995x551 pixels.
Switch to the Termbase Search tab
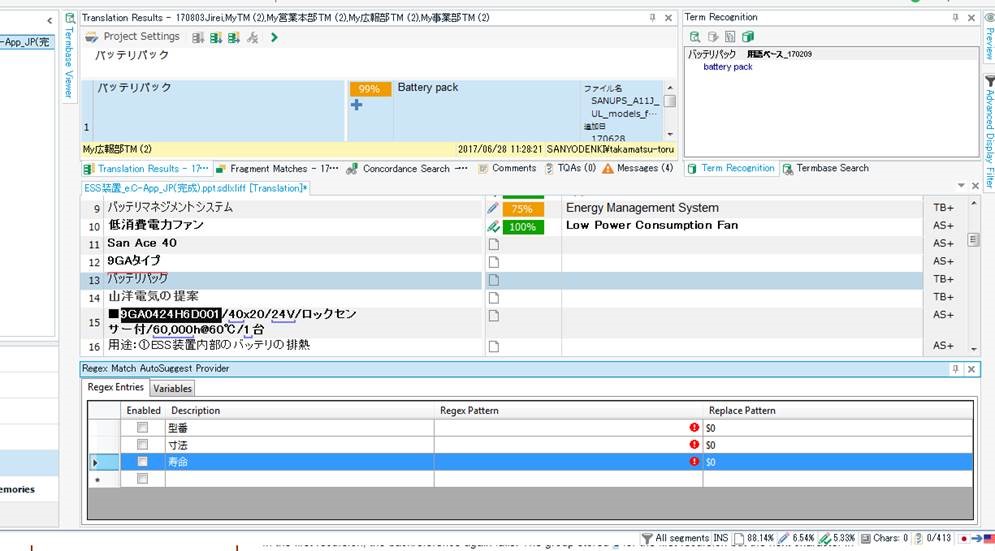(x=826, y=168)
